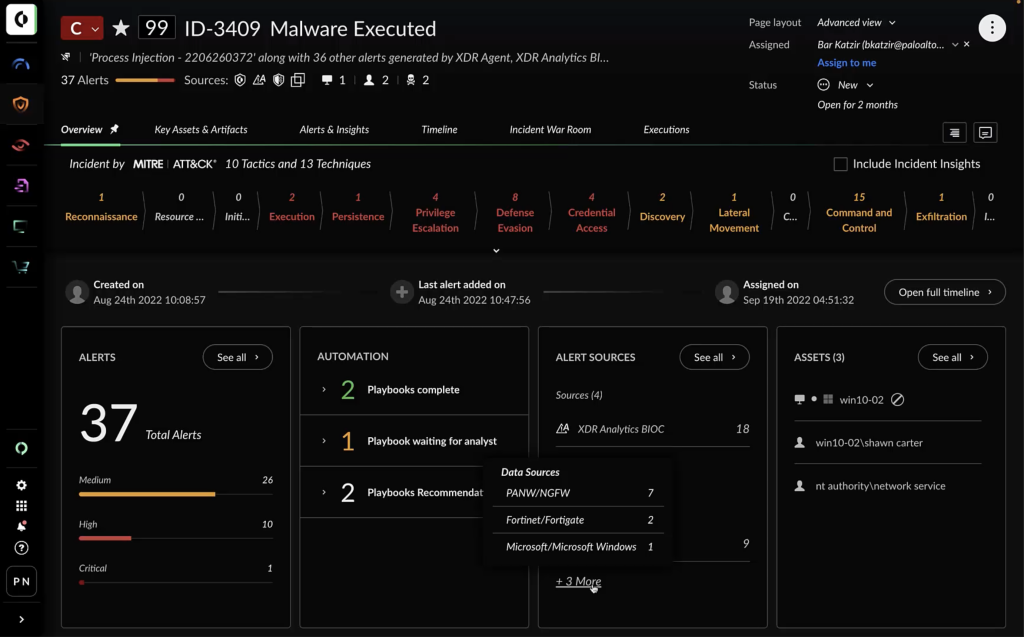The image size is (1024, 637).
Task: Open the red eye detection sidebar icon
Action: point(21,145)
